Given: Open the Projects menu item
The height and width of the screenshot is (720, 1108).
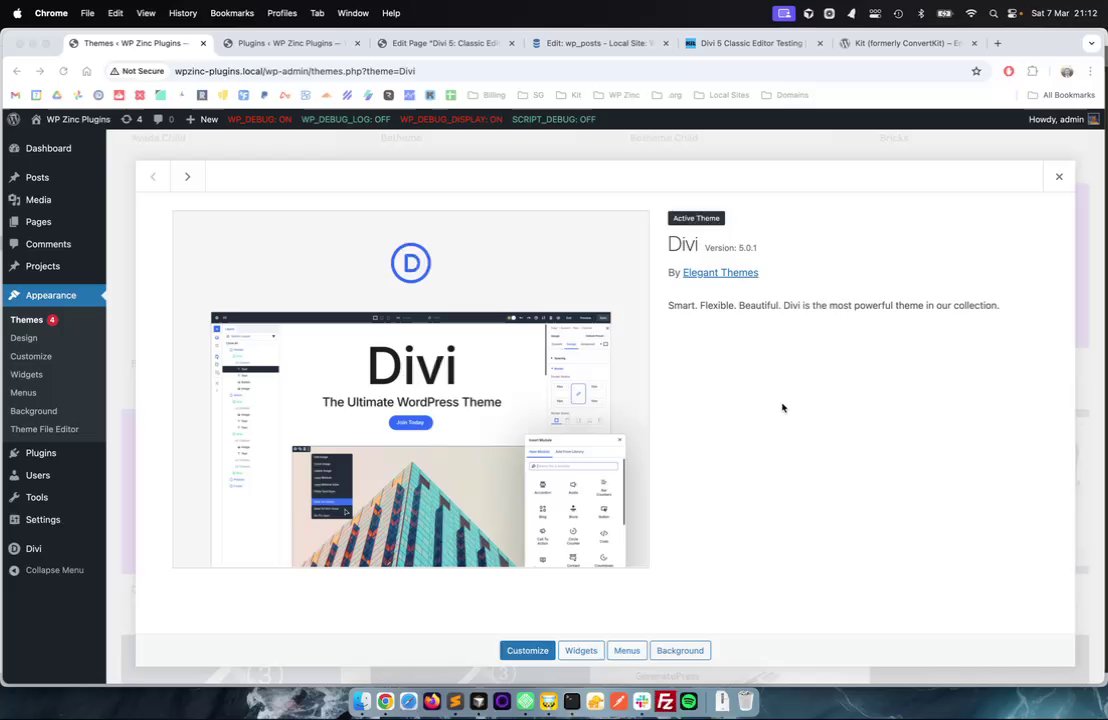Looking at the screenshot, I should pos(53,266).
